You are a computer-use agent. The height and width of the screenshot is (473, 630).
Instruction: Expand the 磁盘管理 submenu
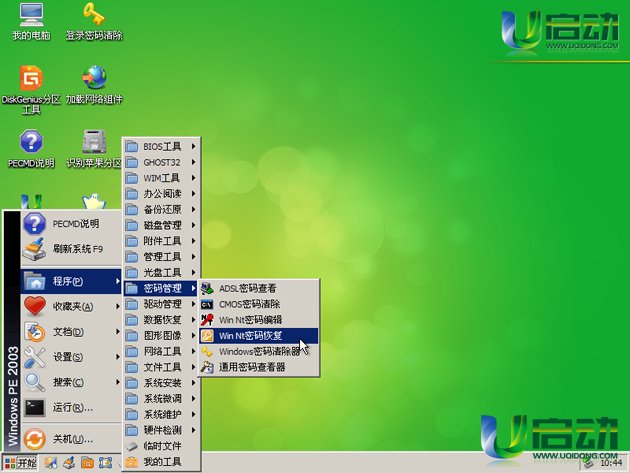[161, 225]
